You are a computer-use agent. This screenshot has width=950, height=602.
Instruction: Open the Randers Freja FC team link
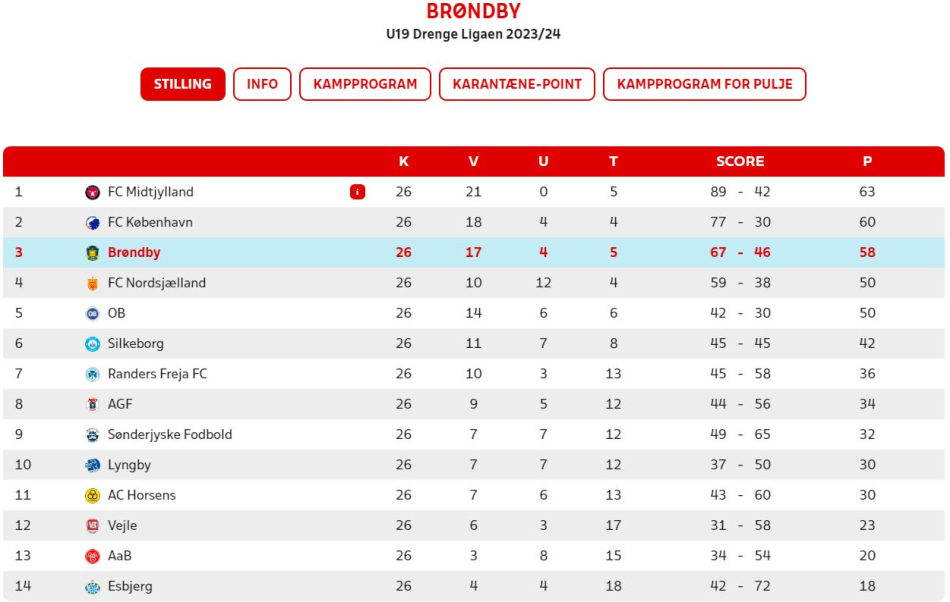coord(158,374)
